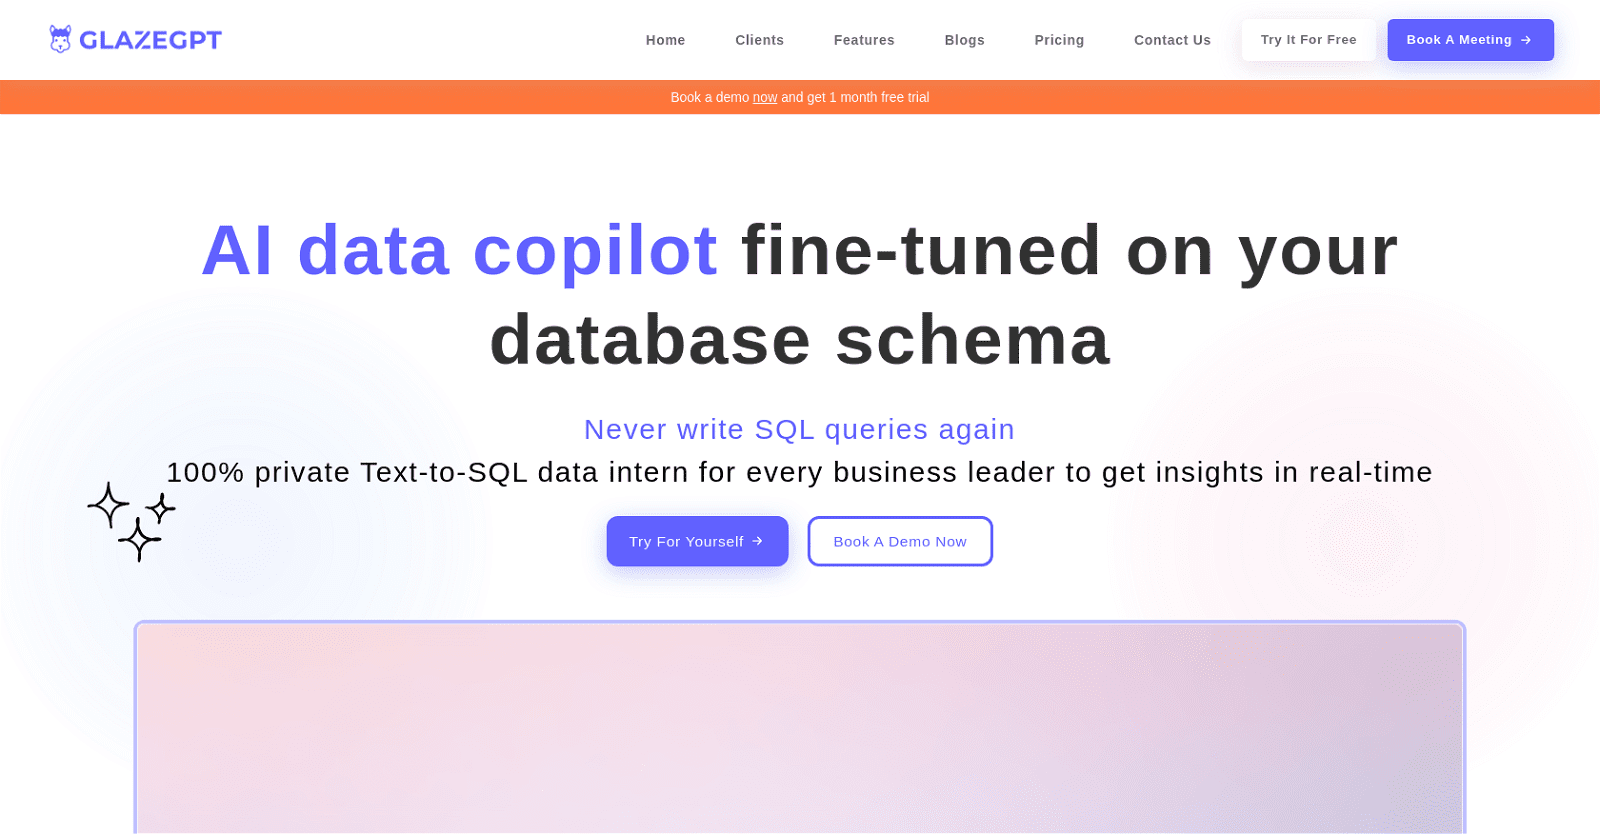Click the arrow icon in Try For Yourself

pyautogui.click(x=757, y=541)
